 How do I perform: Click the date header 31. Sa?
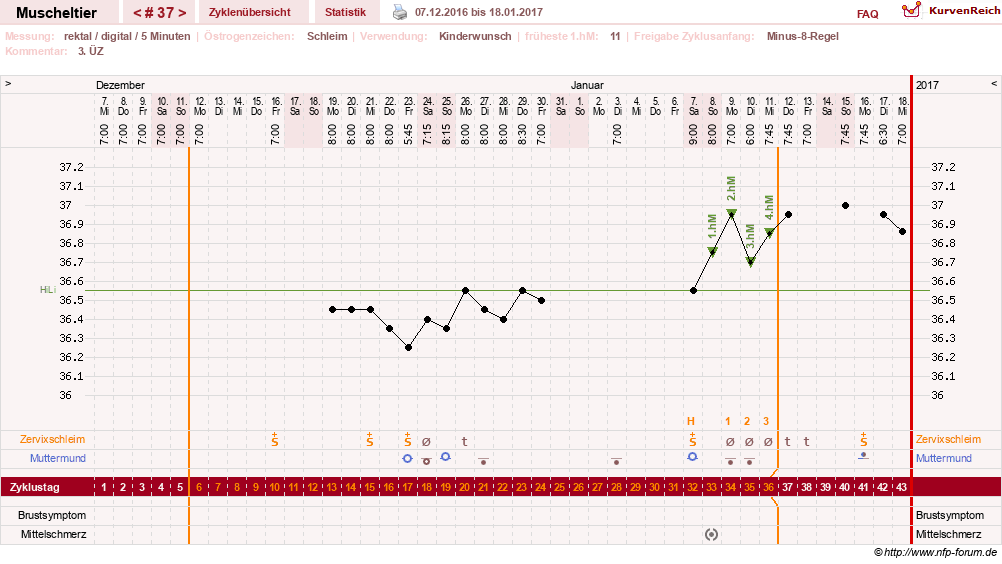560,106
